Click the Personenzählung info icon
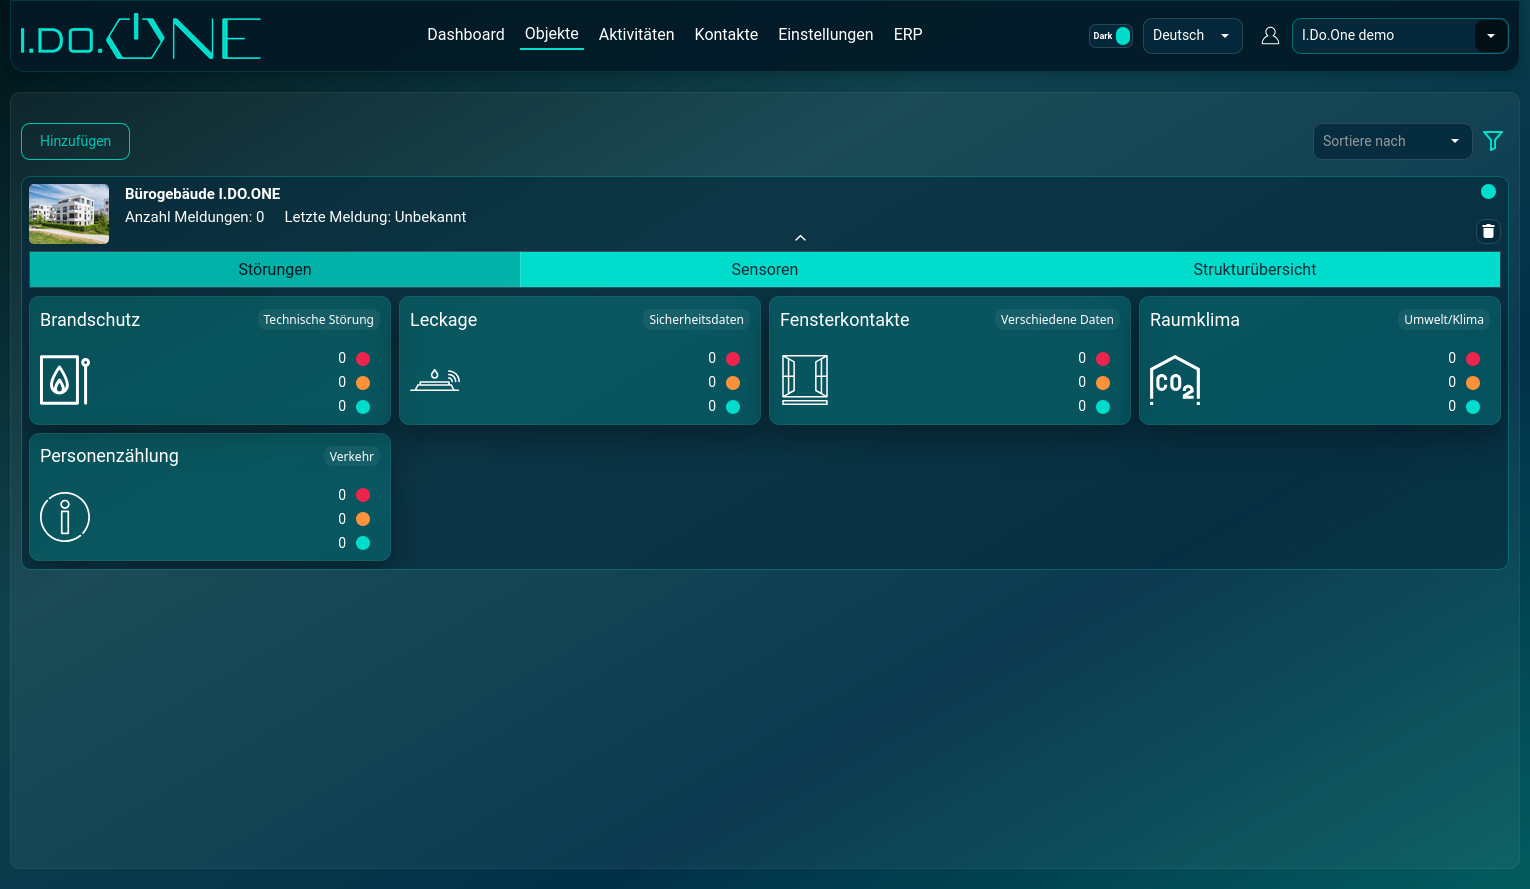Image resolution: width=1530 pixels, height=889 pixels. pos(65,517)
